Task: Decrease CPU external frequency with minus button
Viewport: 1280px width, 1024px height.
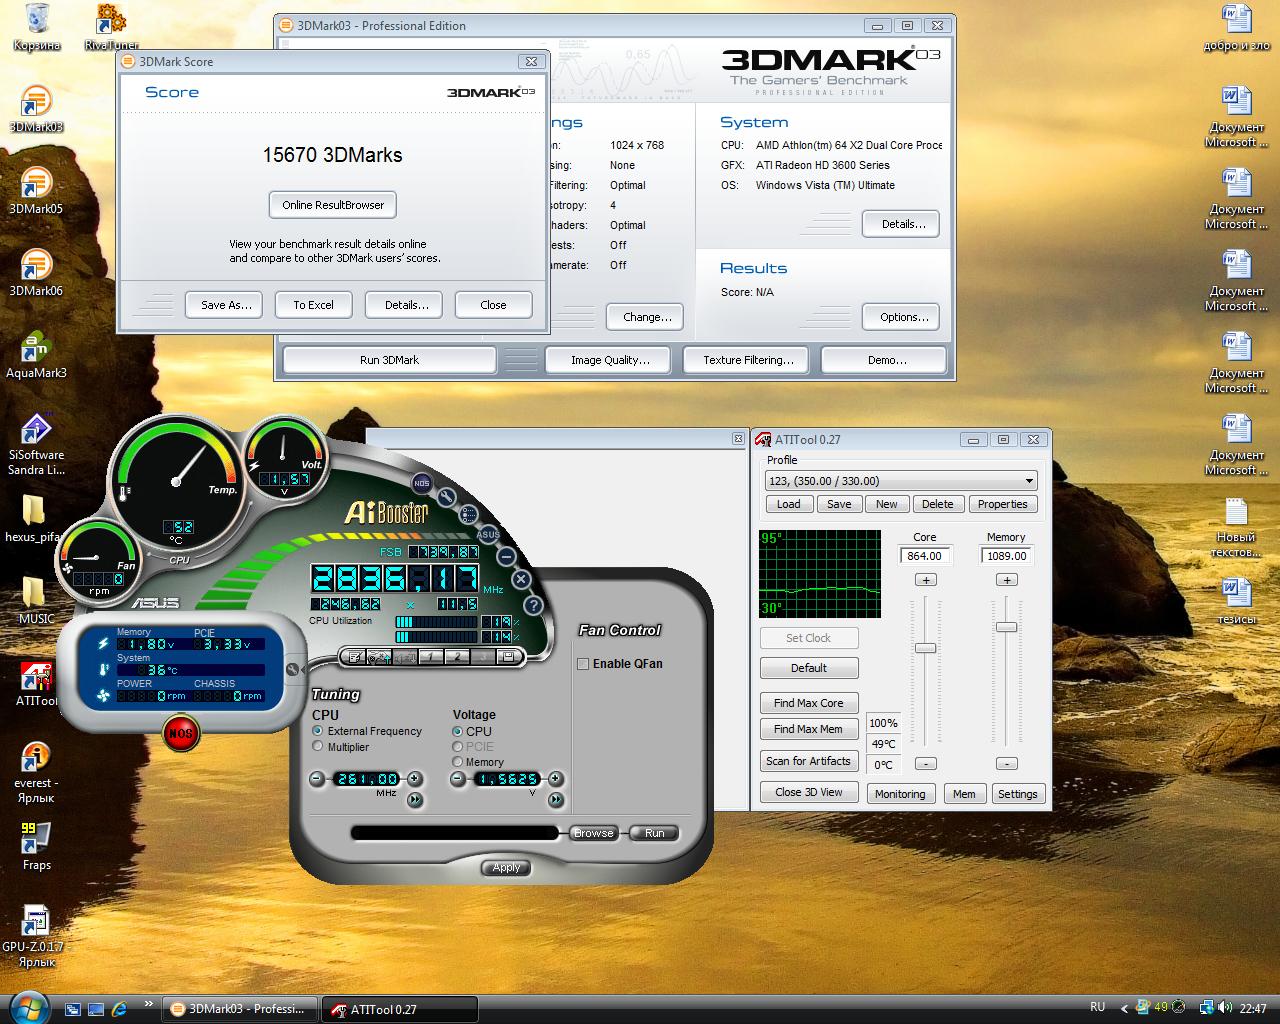Action: tap(317, 779)
